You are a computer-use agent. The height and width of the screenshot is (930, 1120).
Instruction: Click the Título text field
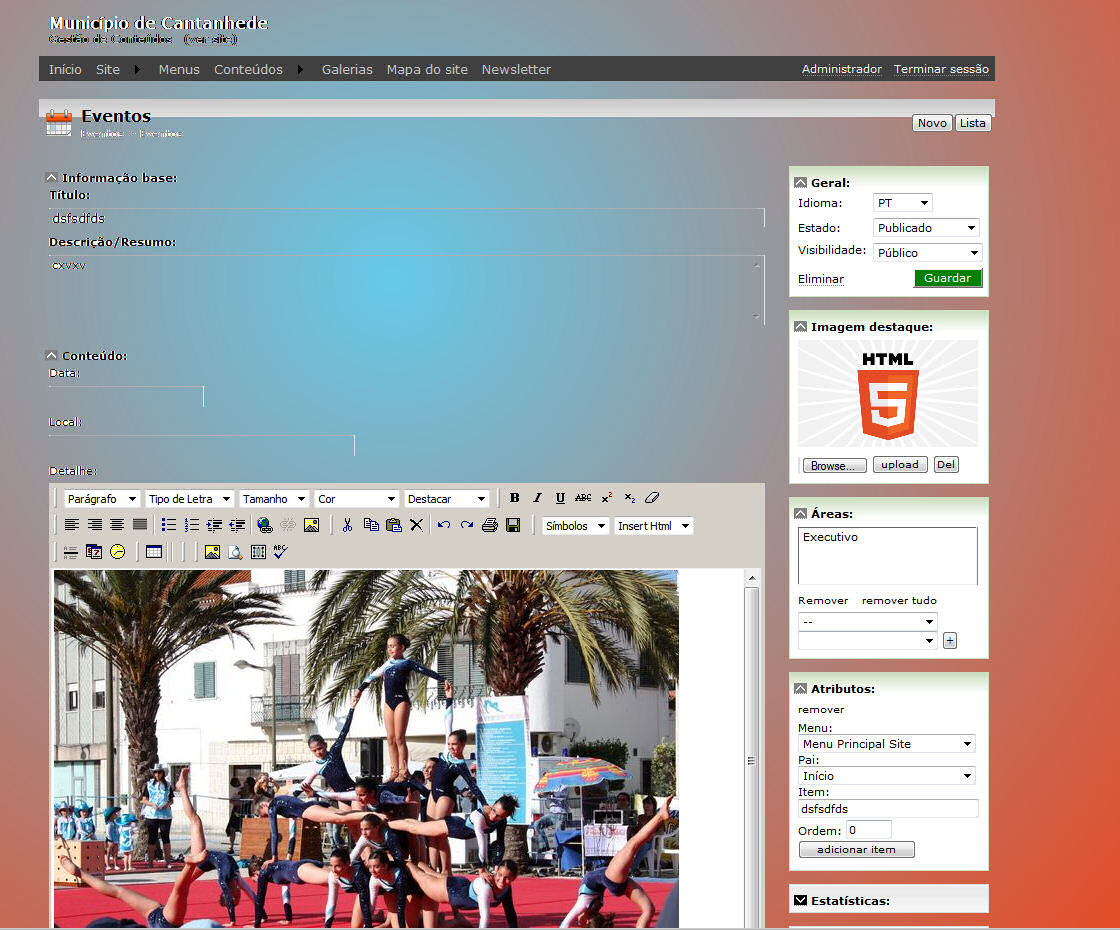click(x=406, y=218)
